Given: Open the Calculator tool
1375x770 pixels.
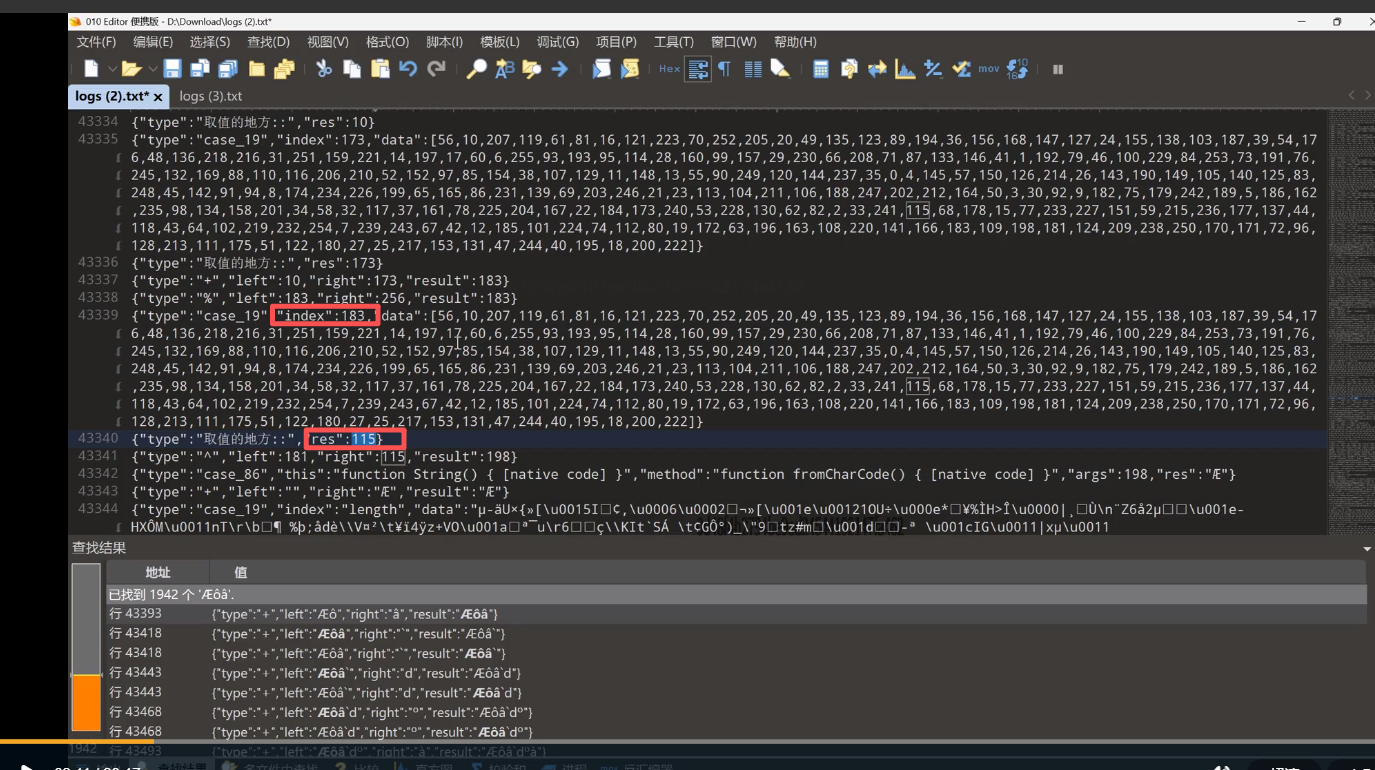Looking at the screenshot, I should tap(821, 69).
